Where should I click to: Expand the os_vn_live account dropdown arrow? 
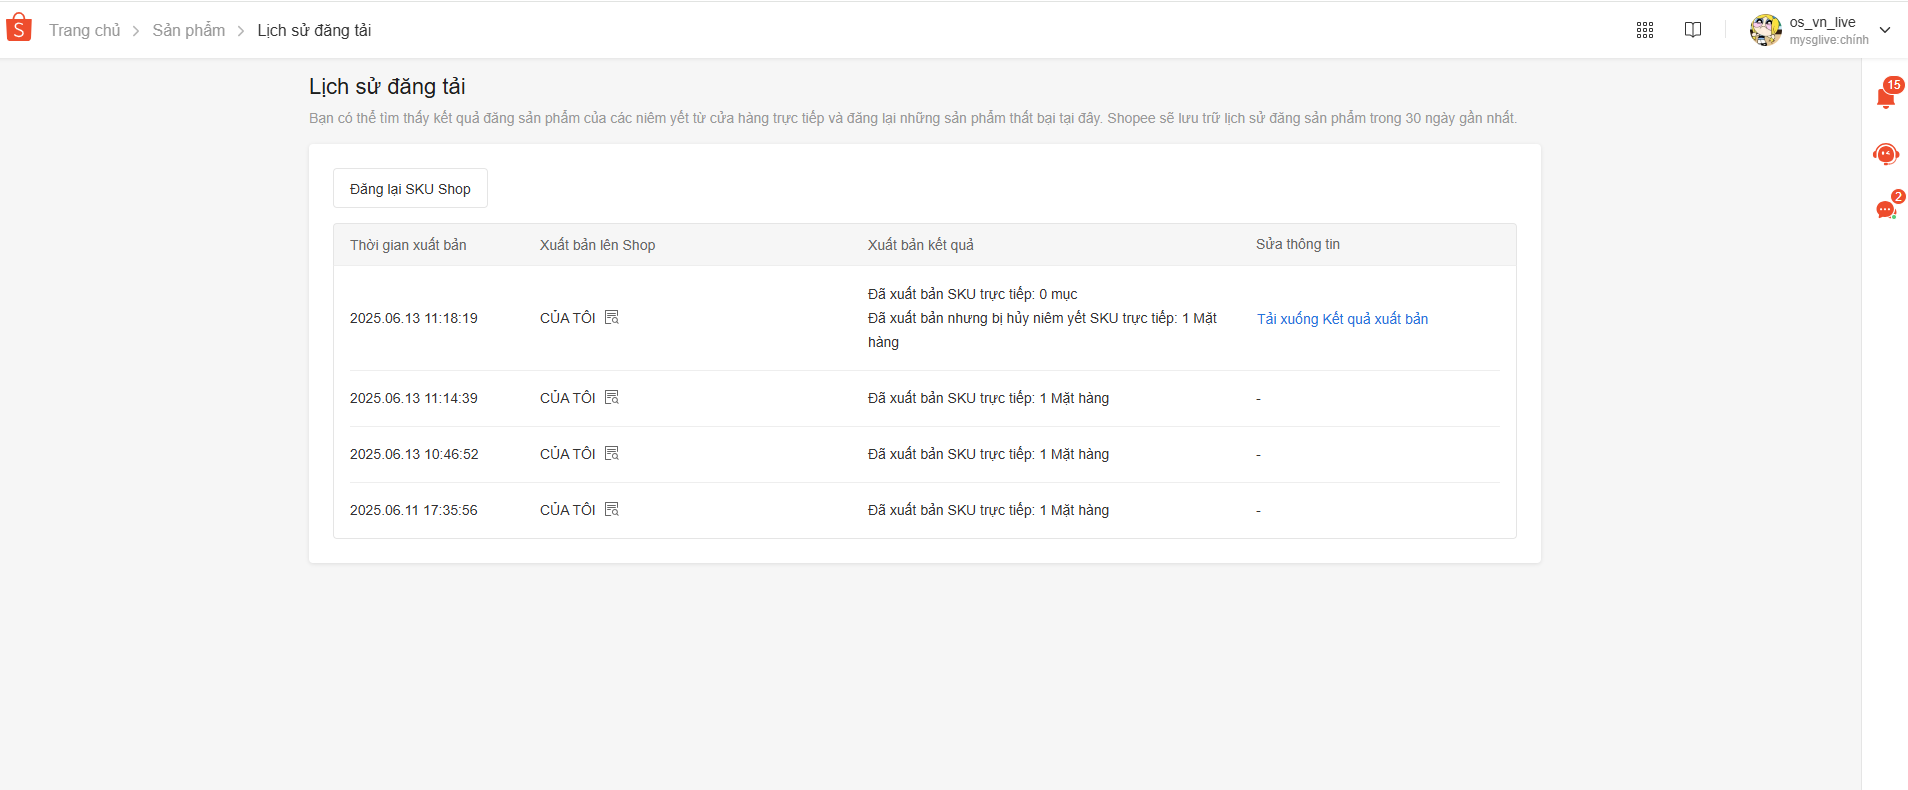point(1885,30)
